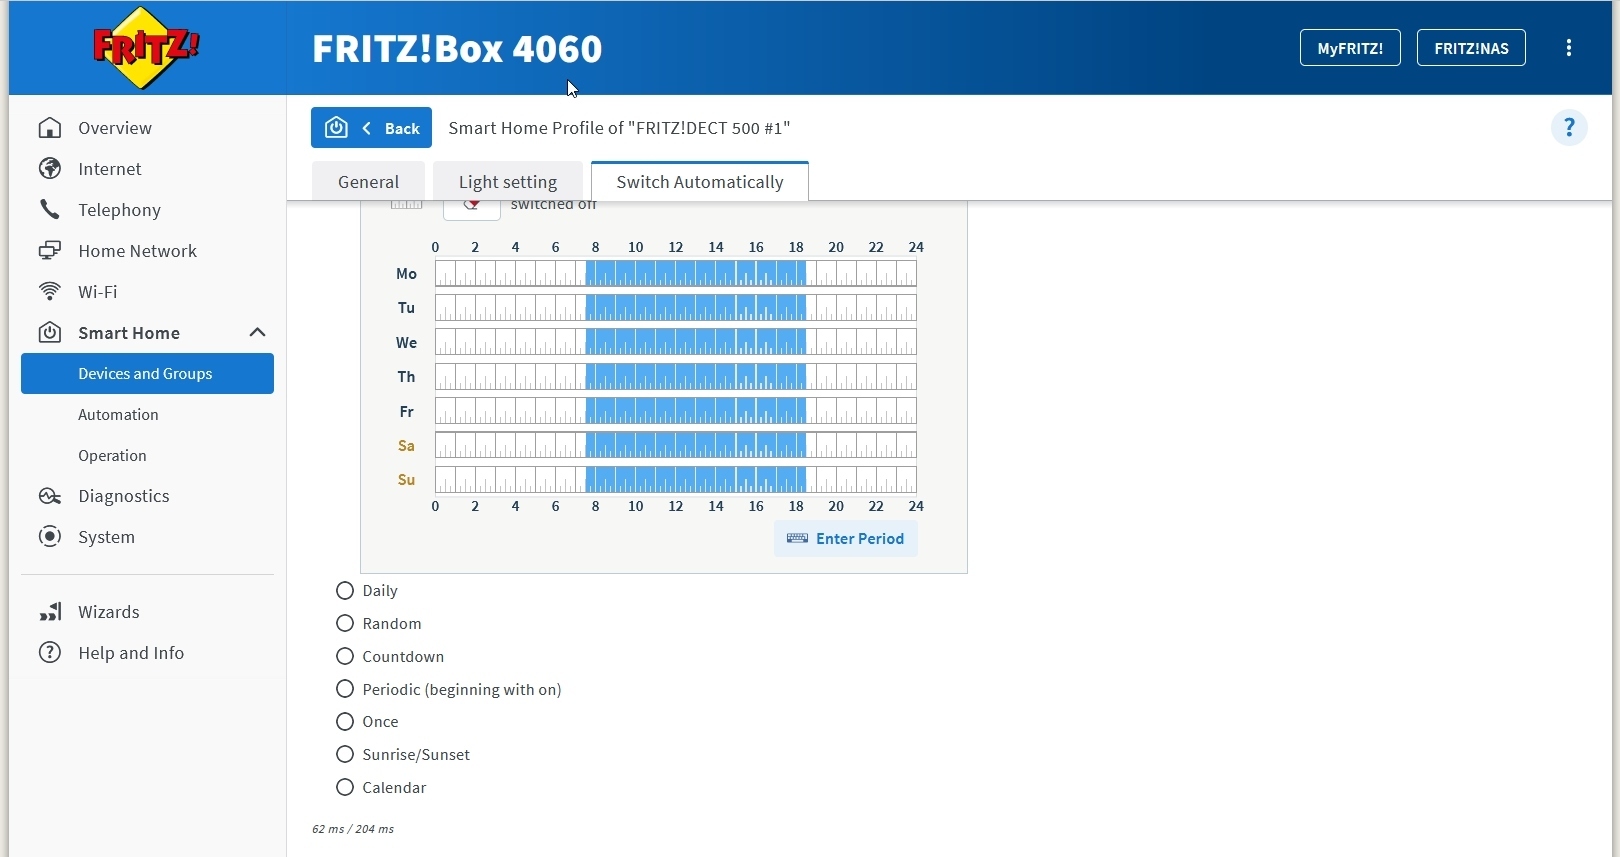Click the Saturday schedule bar

pyautogui.click(x=676, y=446)
